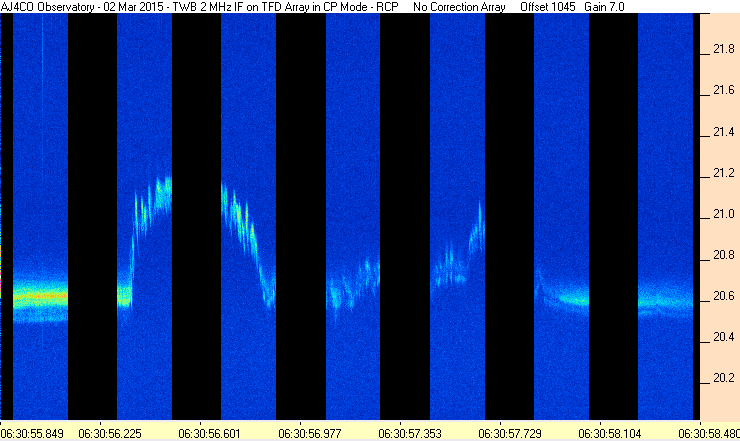Click the 'TWB 2 MHz IF' header text
This screenshot has width=740, height=441.
[208, 7]
